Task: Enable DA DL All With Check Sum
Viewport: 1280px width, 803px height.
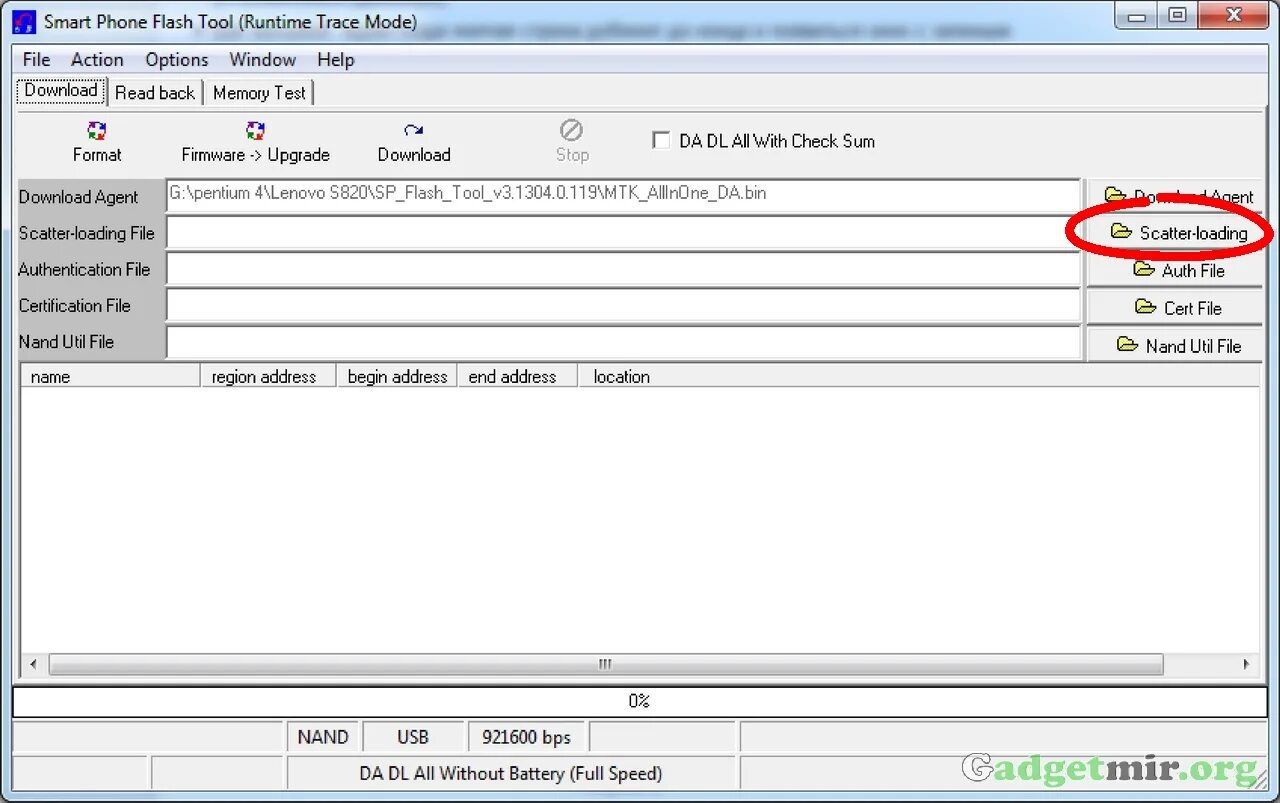Action: (661, 141)
